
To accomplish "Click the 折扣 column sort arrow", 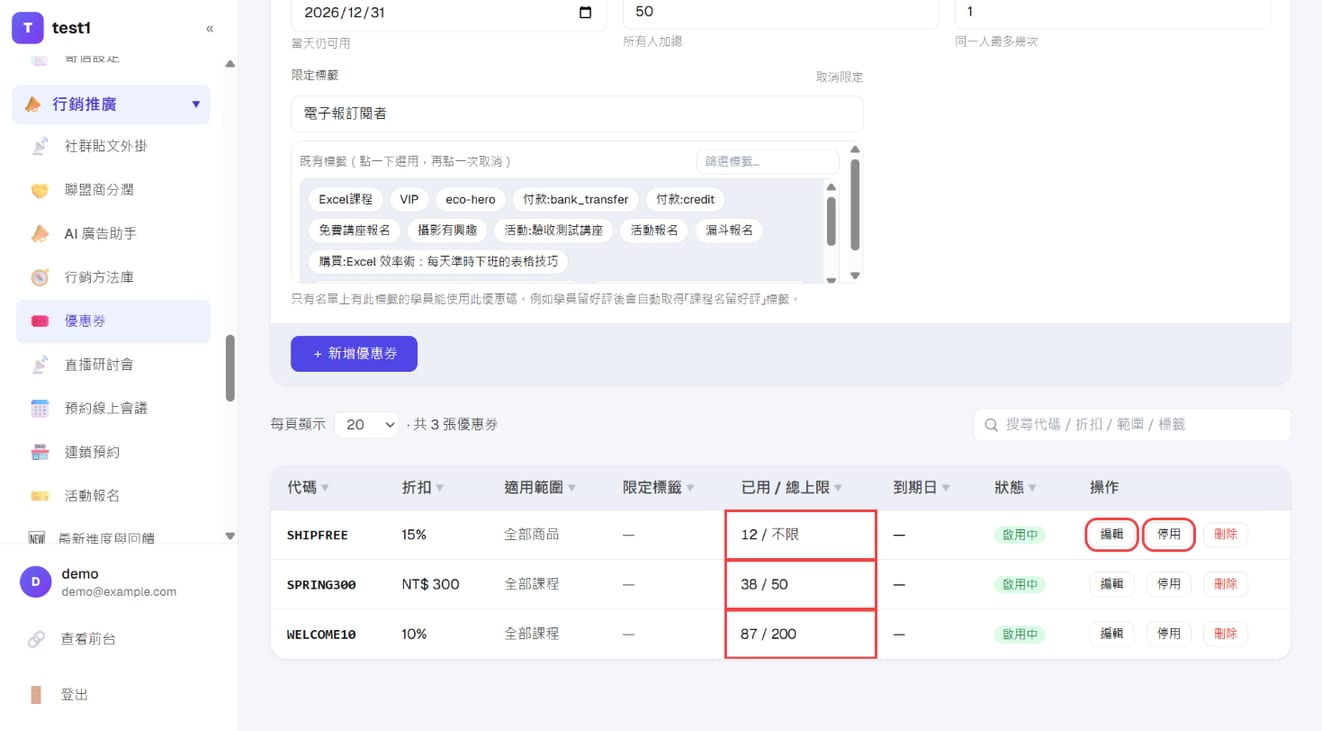I will [440, 488].
